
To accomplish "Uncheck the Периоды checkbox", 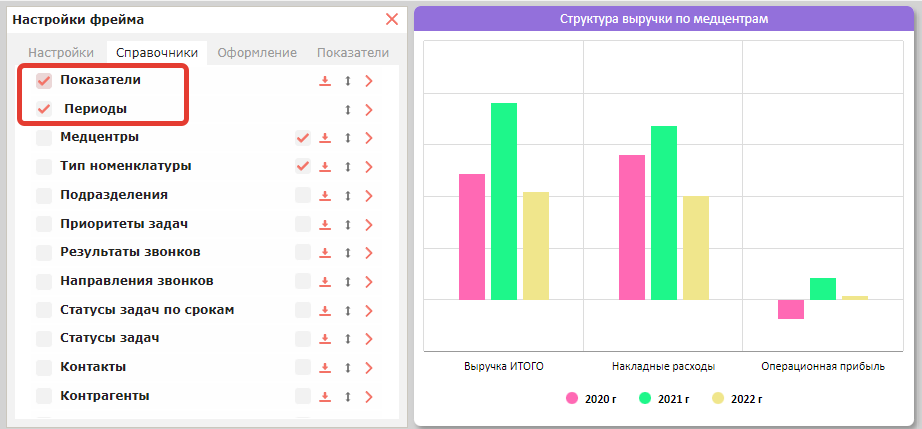I will (x=44, y=109).
